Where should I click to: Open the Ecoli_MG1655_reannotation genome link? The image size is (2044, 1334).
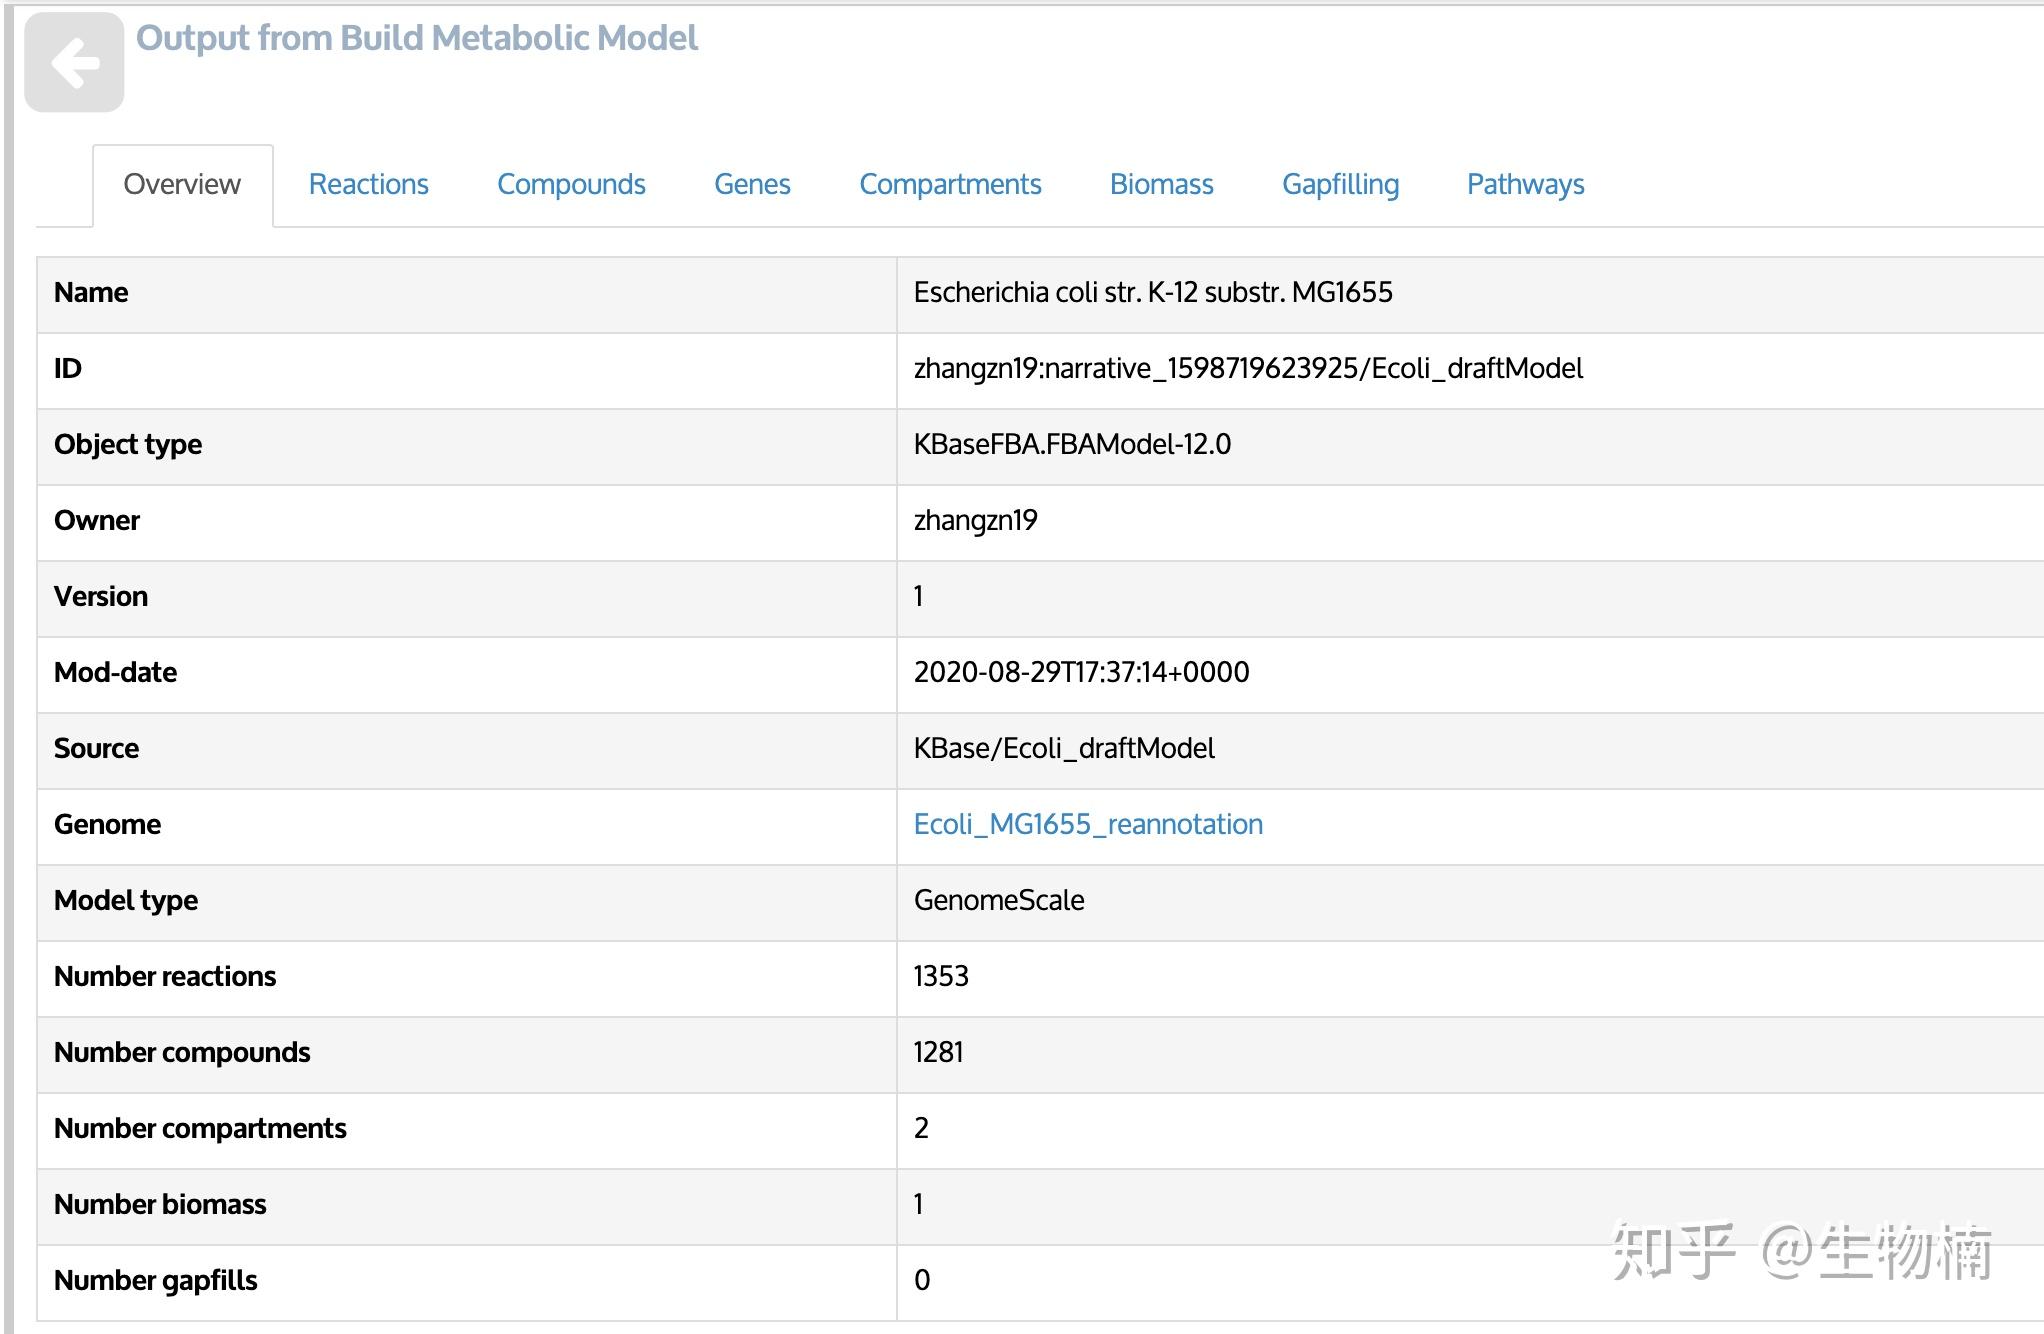[1088, 824]
